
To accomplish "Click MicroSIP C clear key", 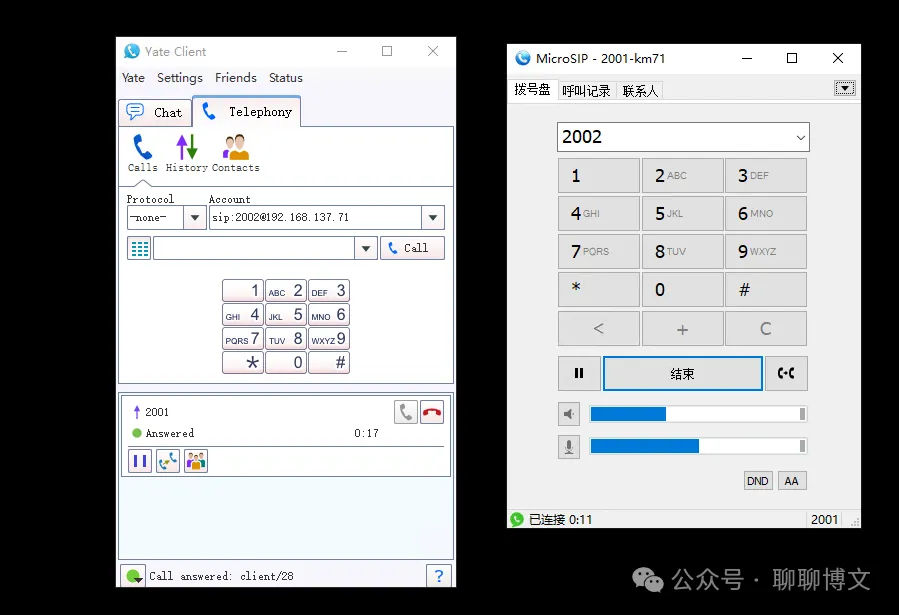I will [766, 328].
